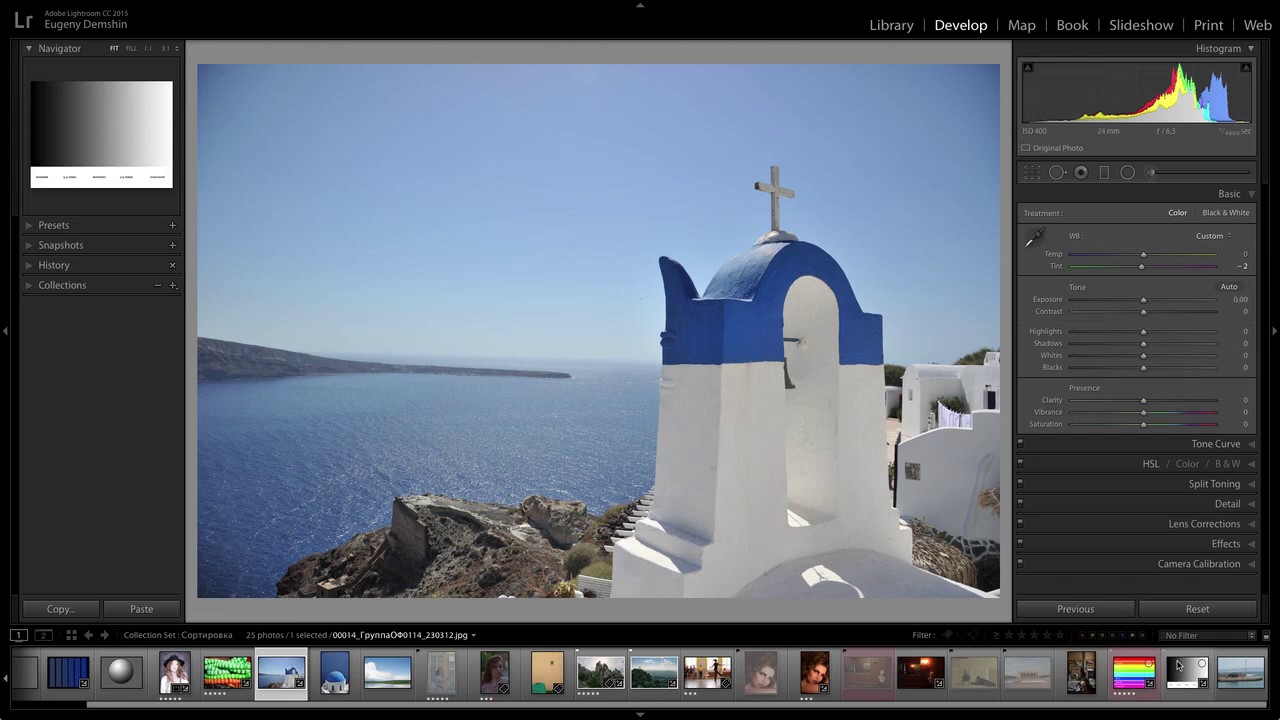Image resolution: width=1280 pixels, height=720 pixels.
Task: Collapse the right panel group arrow
Action: click(x=1275, y=331)
